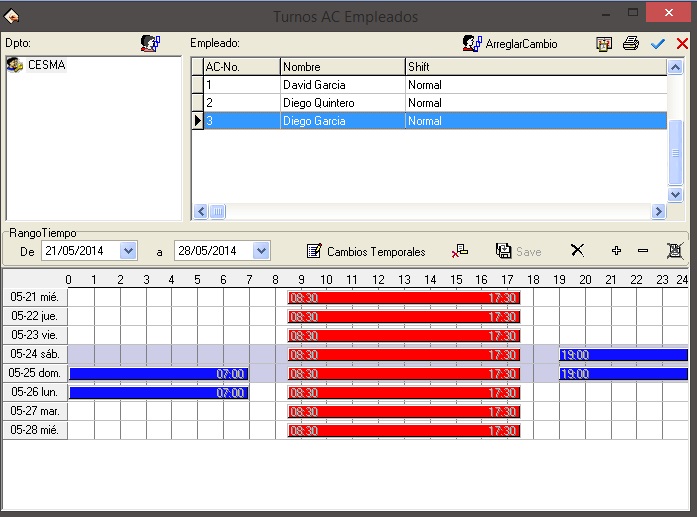Click the red X cancel icon
The height and width of the screenshot is (517, 697).
pyautogui.click(x=682, y=44)
